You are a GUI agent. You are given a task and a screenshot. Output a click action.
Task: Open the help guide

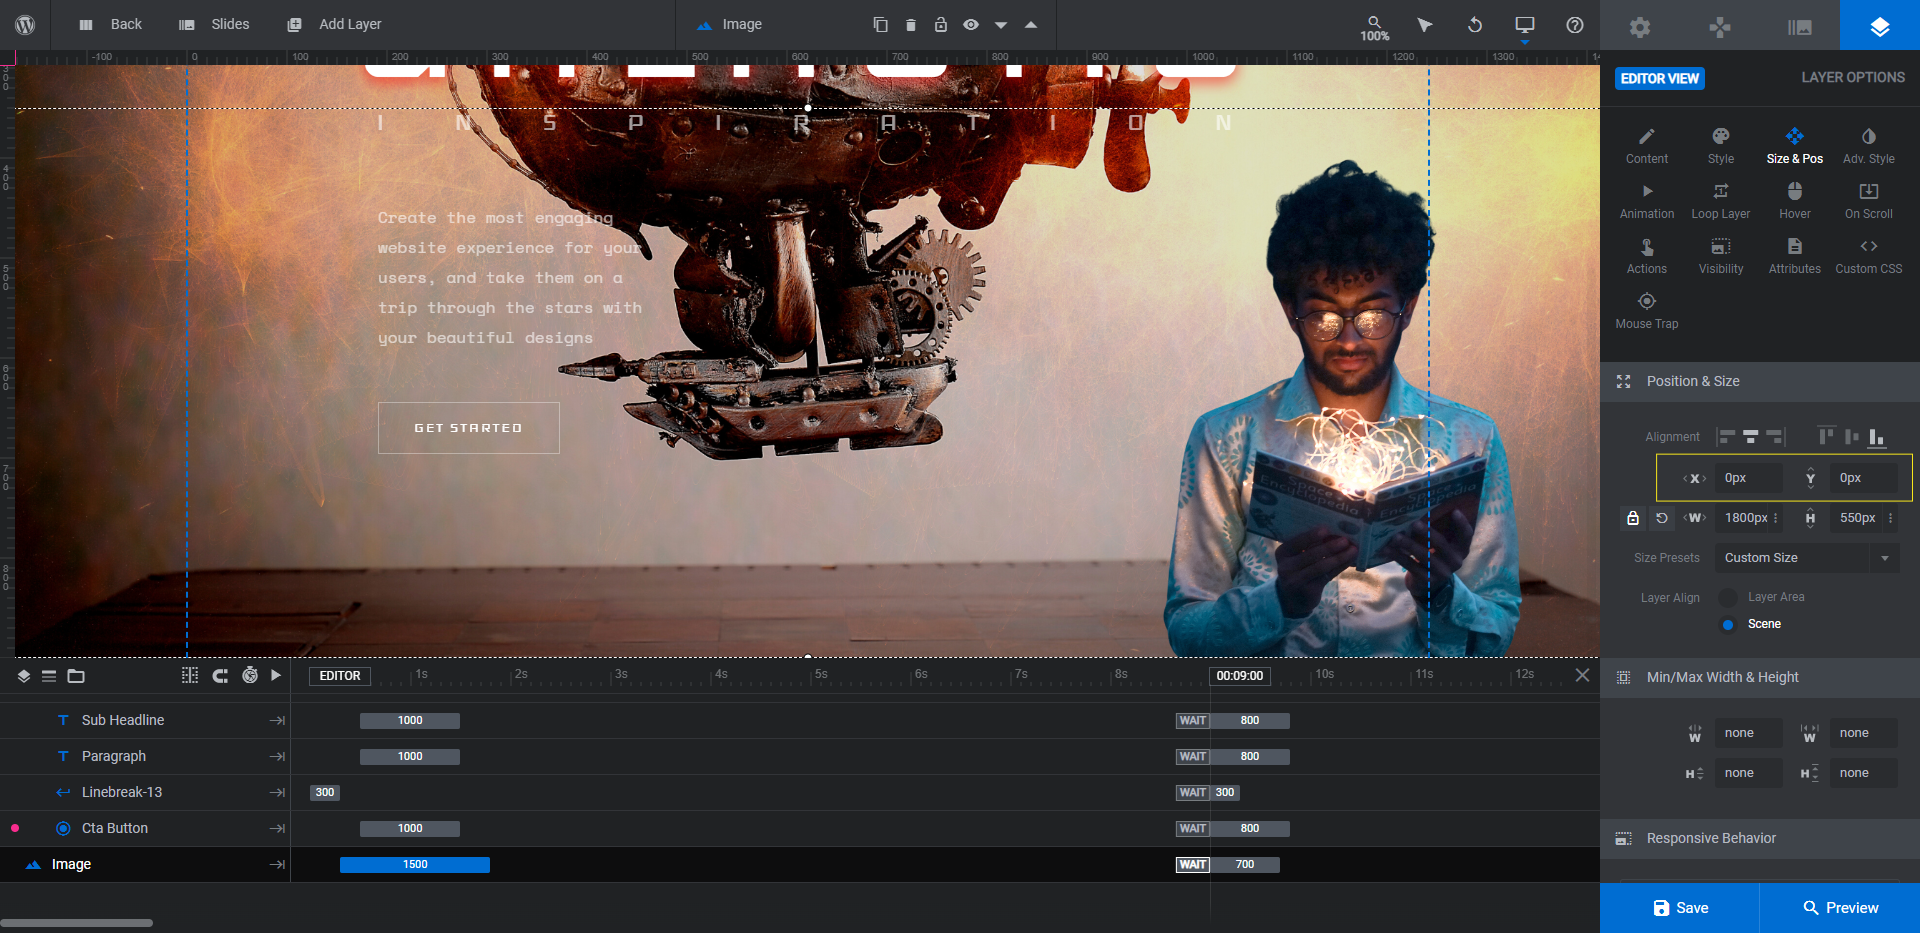(x=1575, y=25)
